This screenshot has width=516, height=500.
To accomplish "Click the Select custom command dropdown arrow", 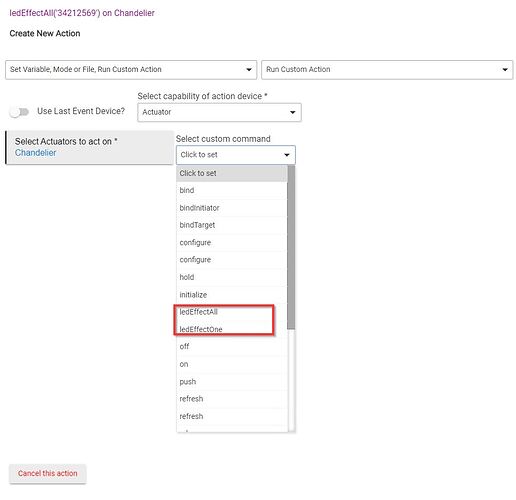I will pos(287,155).
